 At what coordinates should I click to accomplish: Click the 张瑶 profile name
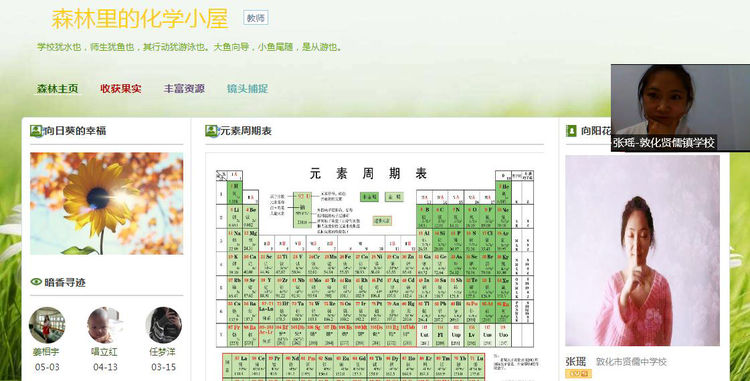point(576,361)
